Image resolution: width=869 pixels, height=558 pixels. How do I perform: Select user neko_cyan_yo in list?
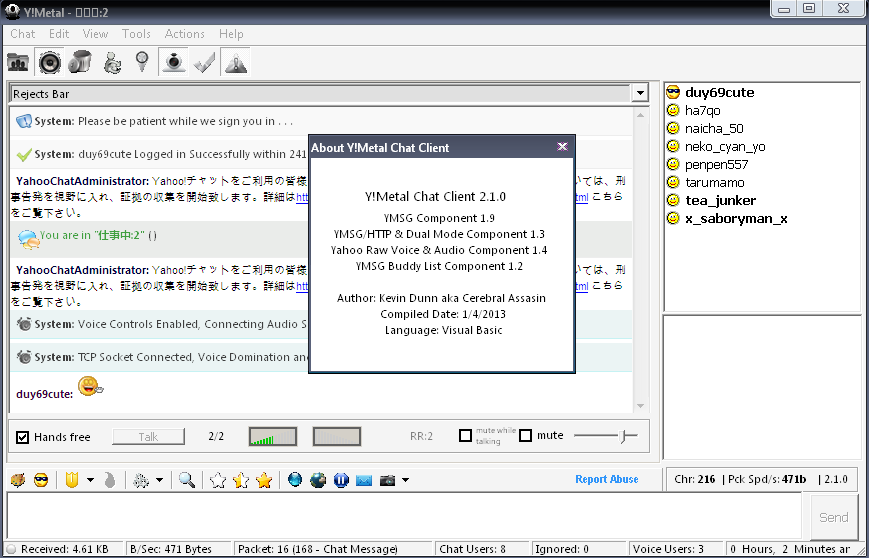(x=725, y=146)
